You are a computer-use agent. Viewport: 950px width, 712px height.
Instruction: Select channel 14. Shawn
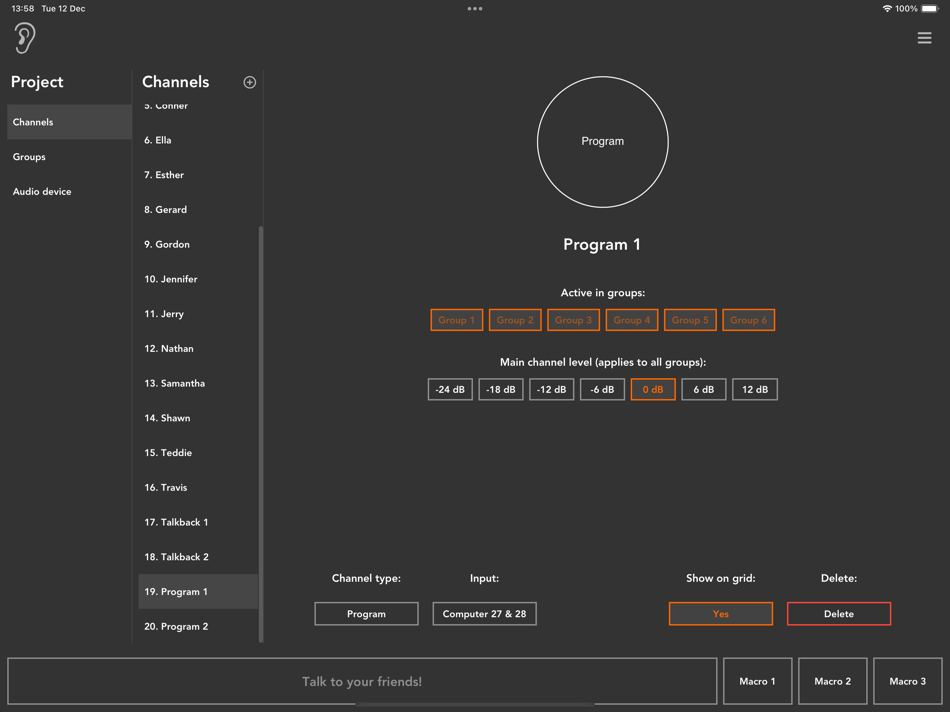(x=198, y=418)
